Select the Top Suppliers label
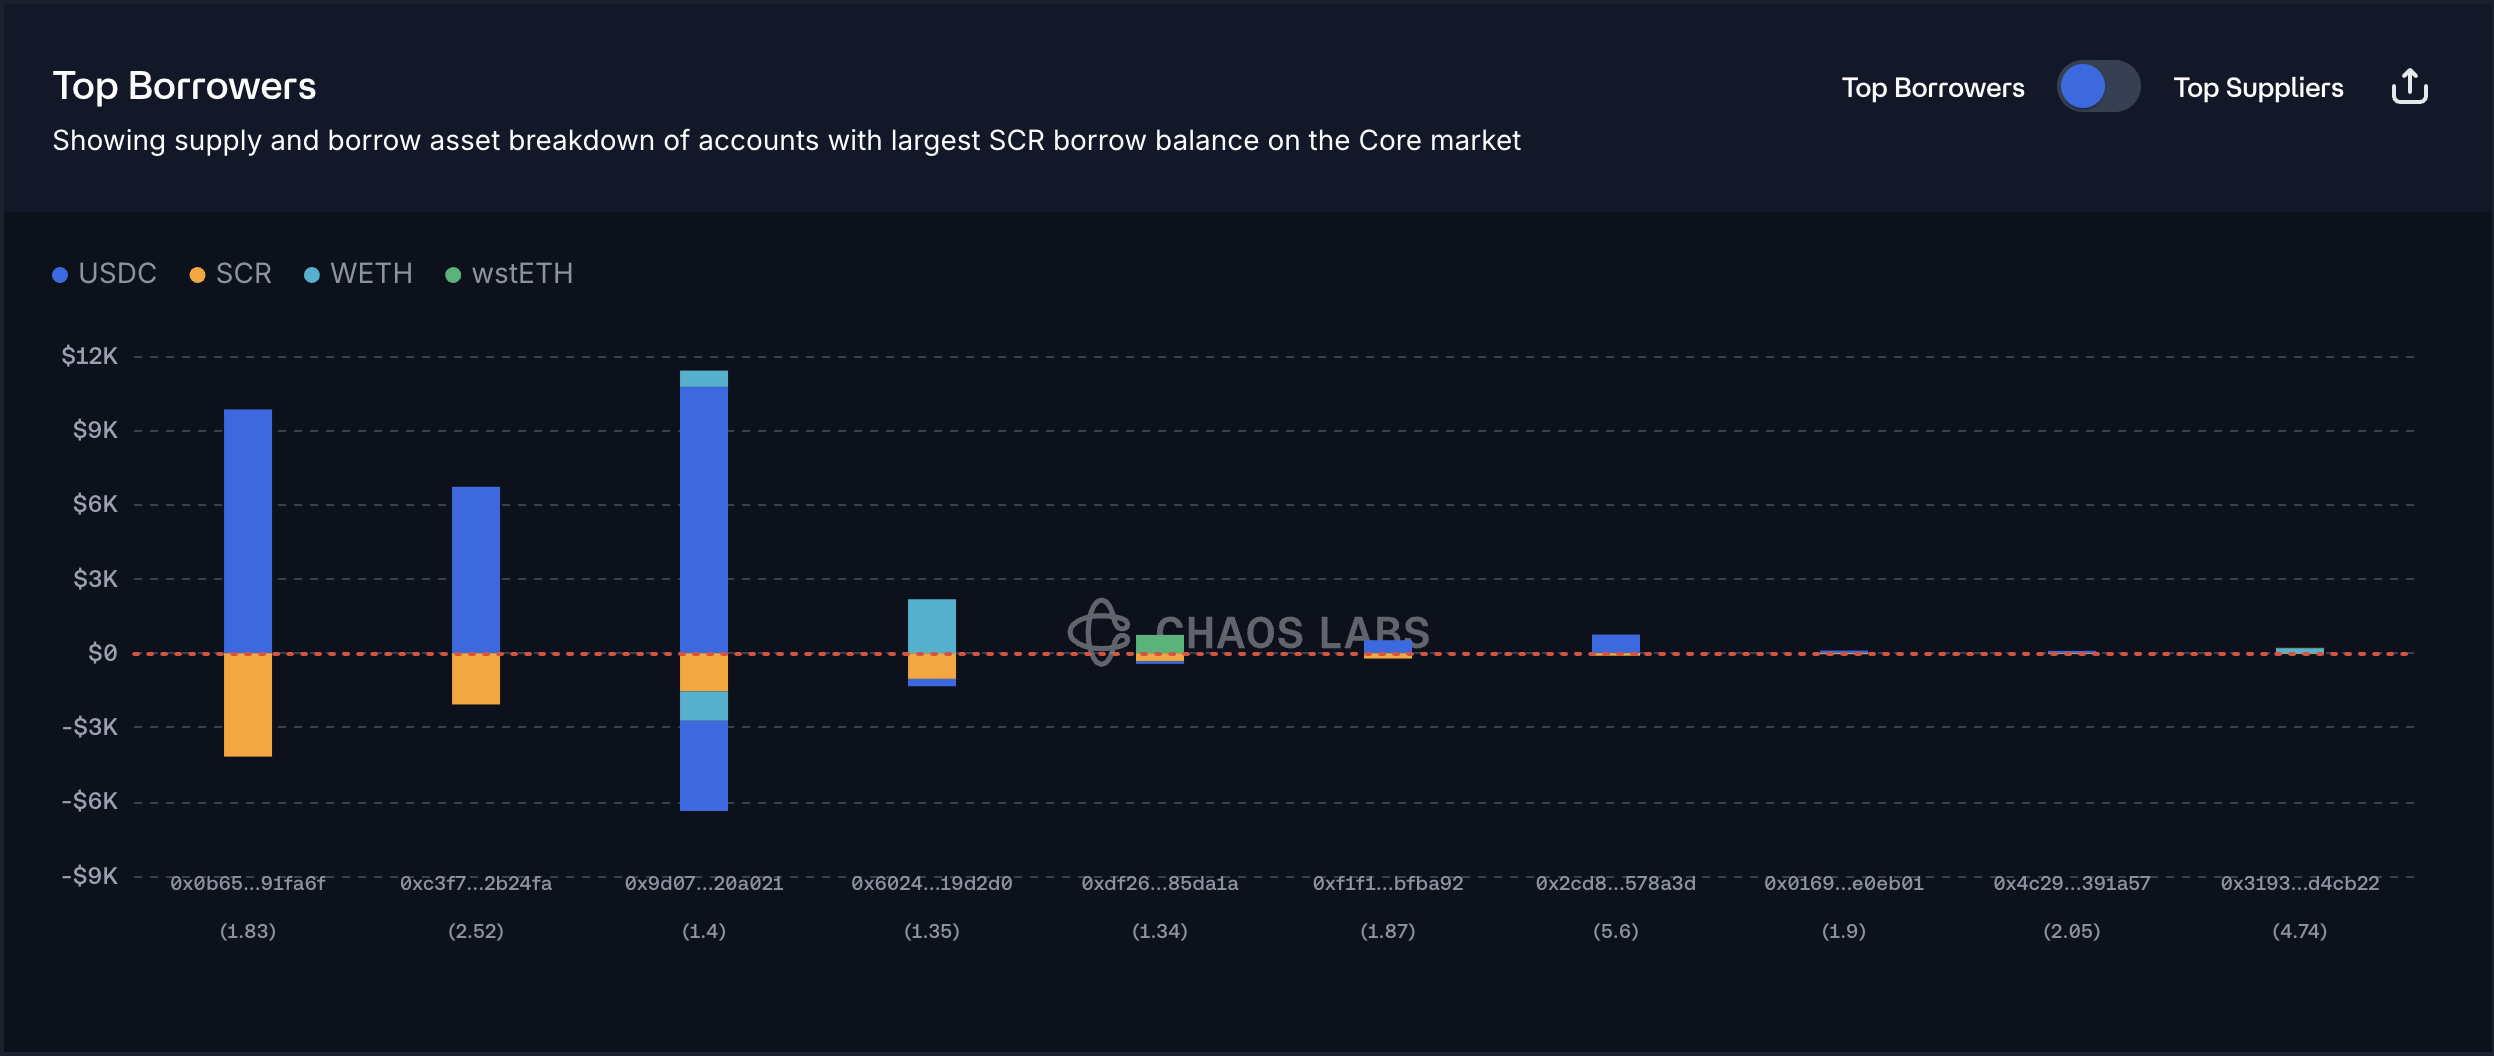 [2258, 88]
